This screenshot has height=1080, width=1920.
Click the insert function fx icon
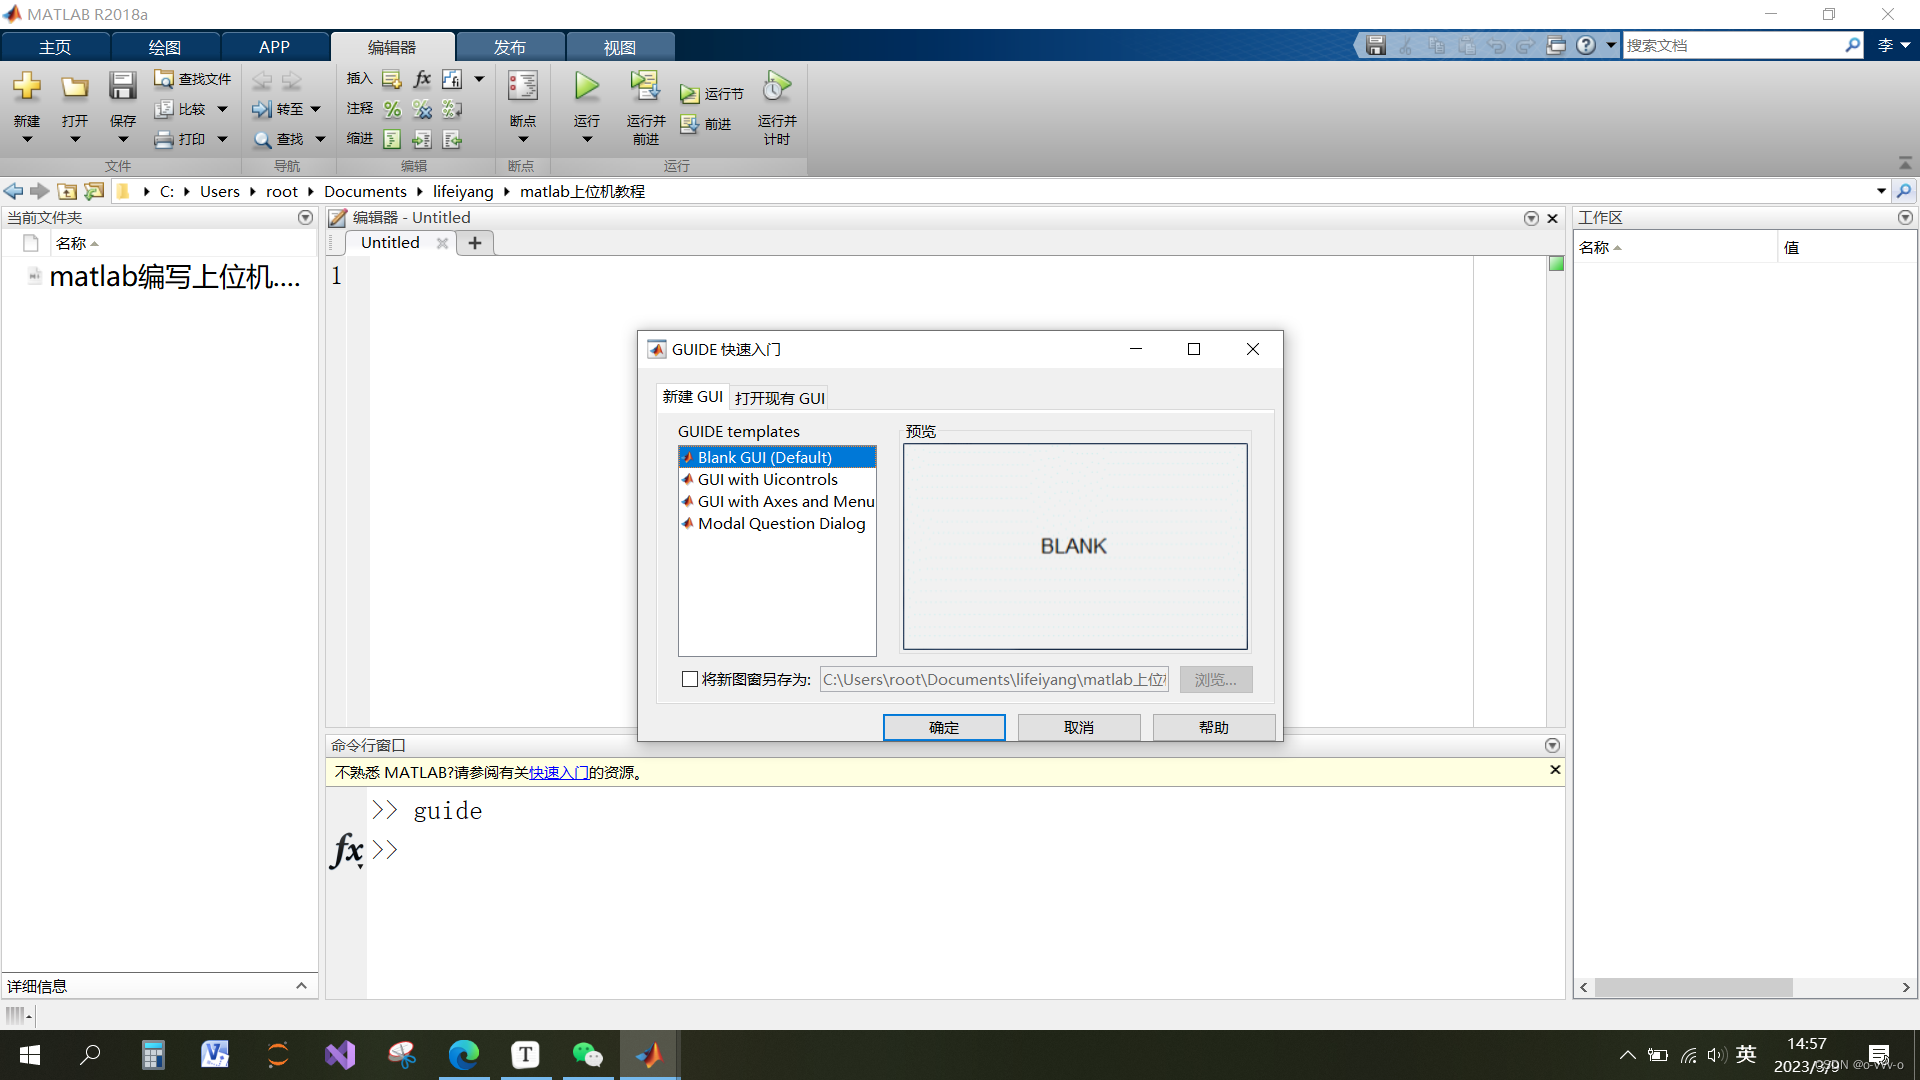[x=422, y=79]
